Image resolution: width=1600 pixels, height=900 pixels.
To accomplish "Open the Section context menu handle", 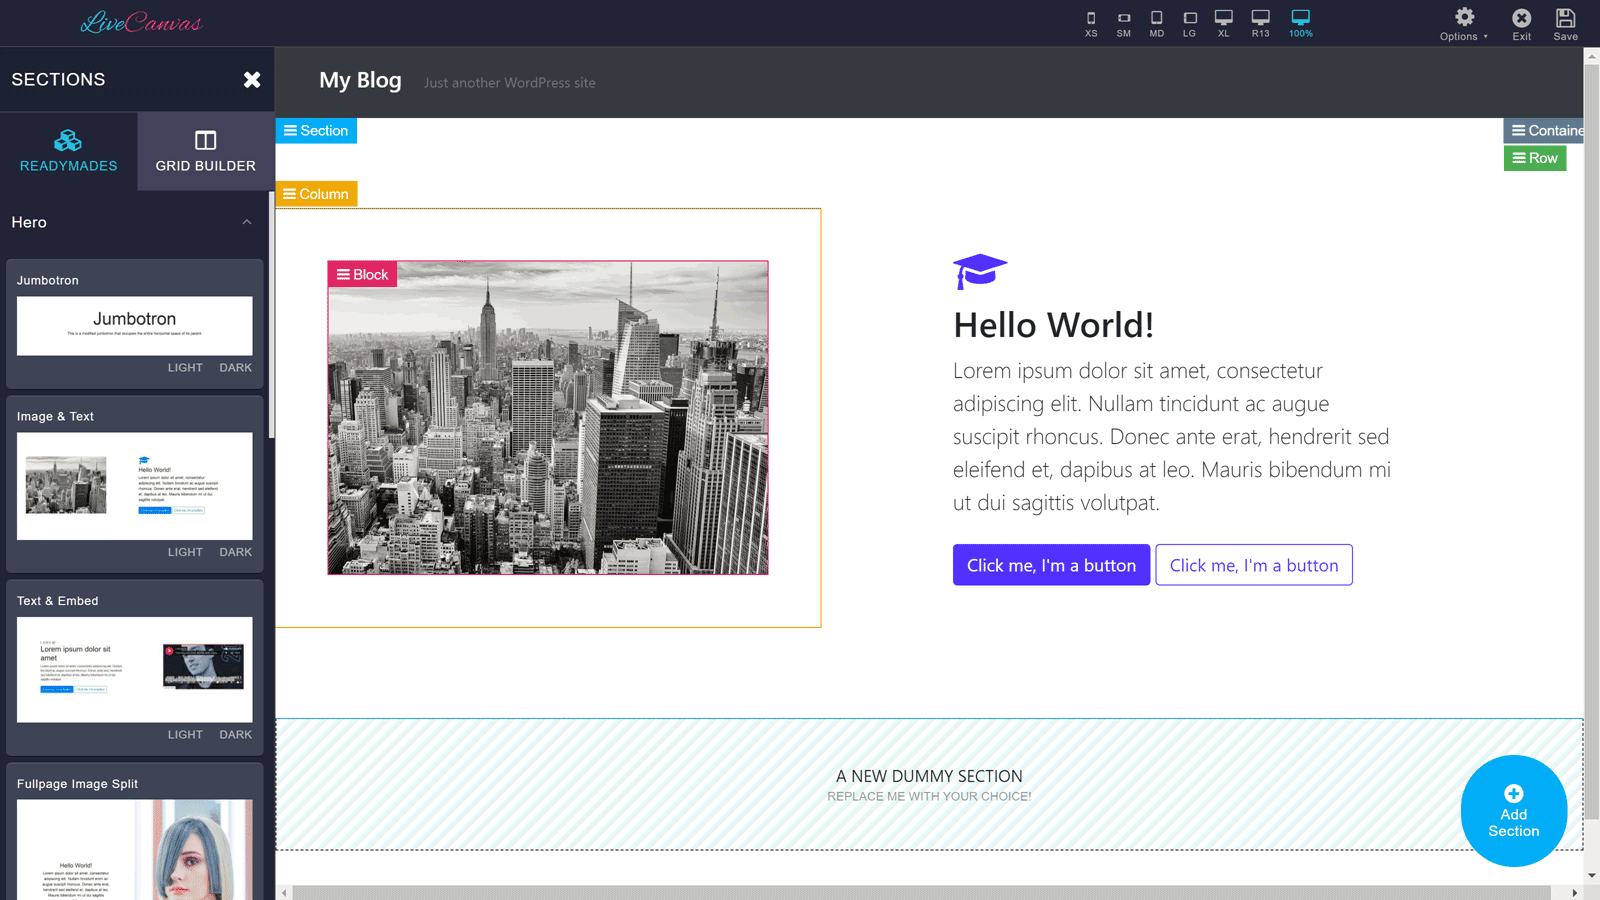I will coord(316,131).
